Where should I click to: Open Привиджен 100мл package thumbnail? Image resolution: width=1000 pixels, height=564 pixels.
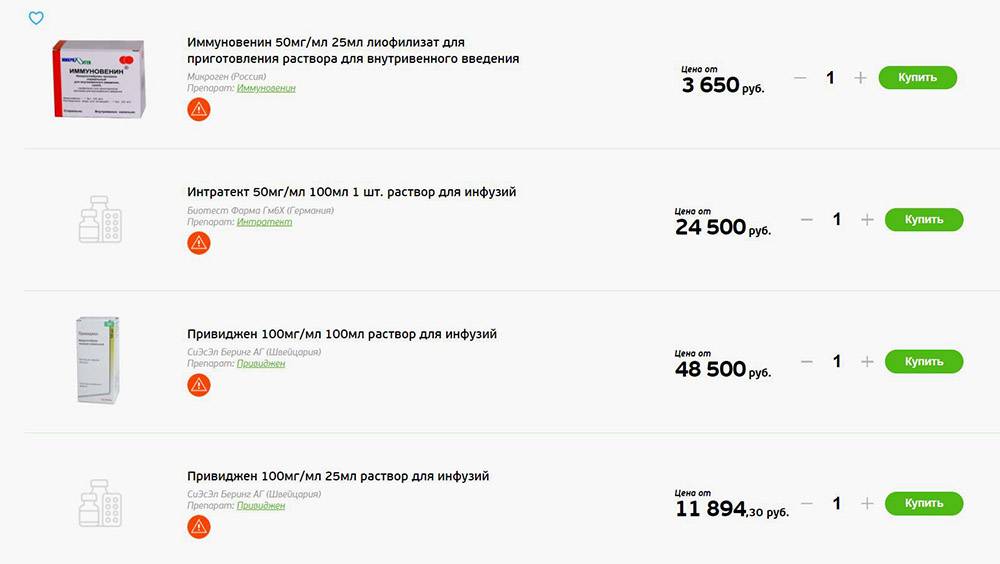98,360
